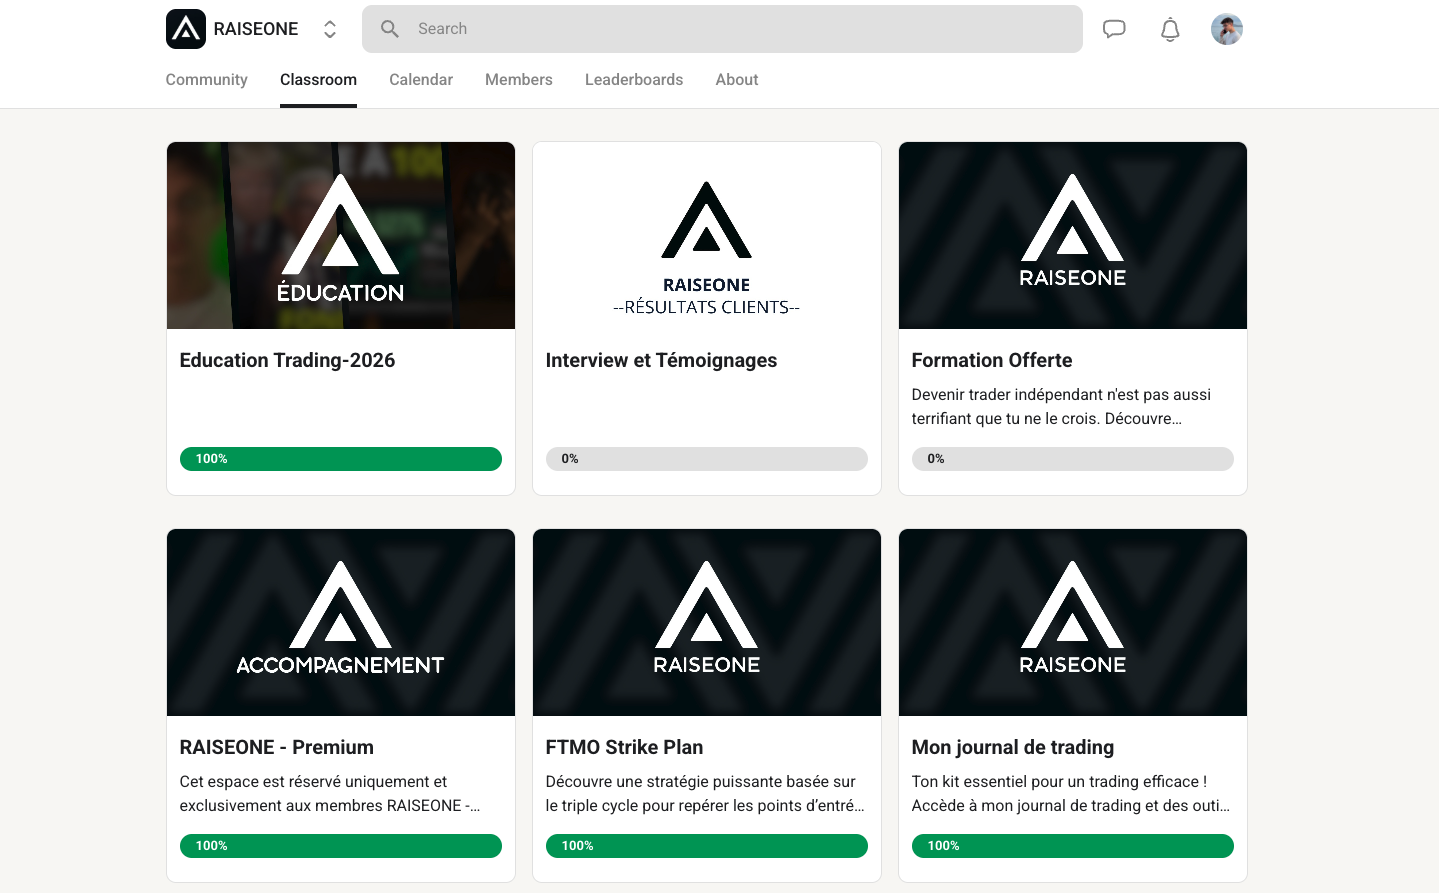Open Interview et Témoignages course title

662,360
